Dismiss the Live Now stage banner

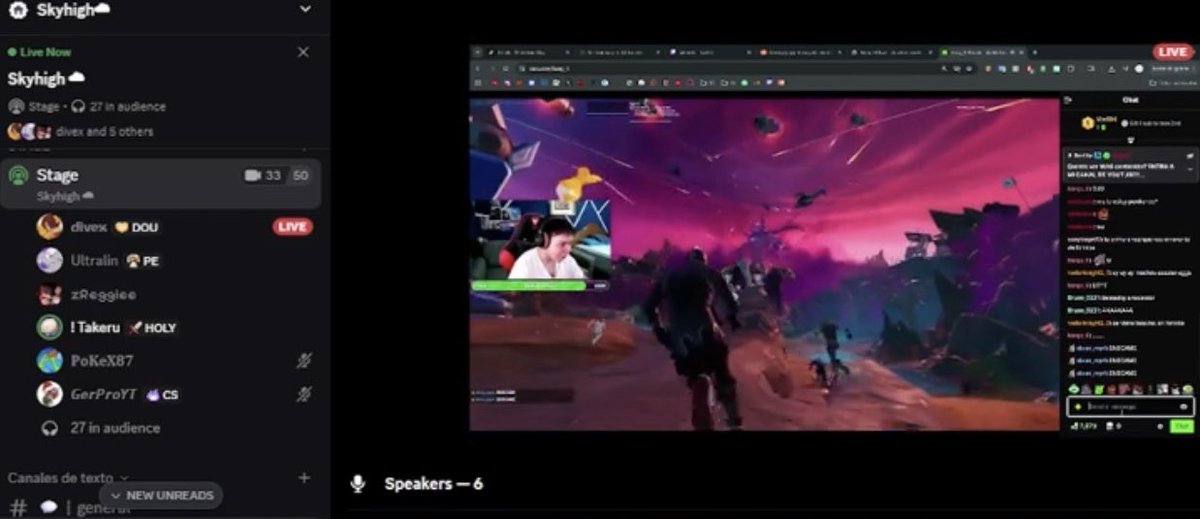(x=304, y=52)
